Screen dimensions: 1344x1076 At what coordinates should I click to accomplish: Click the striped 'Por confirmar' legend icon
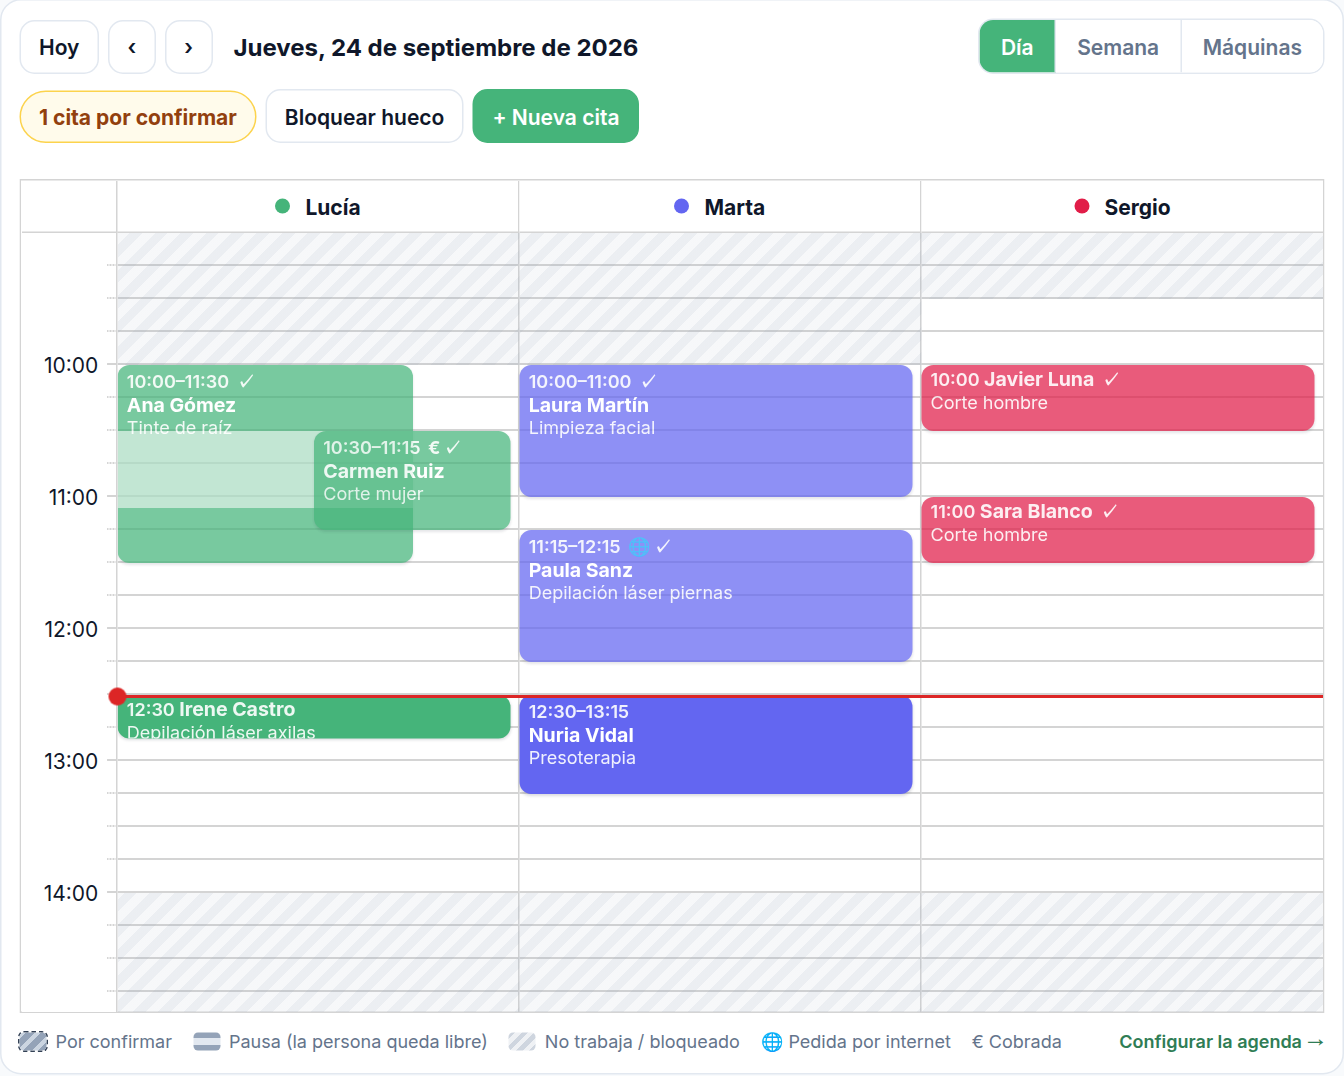(33, 1042)
